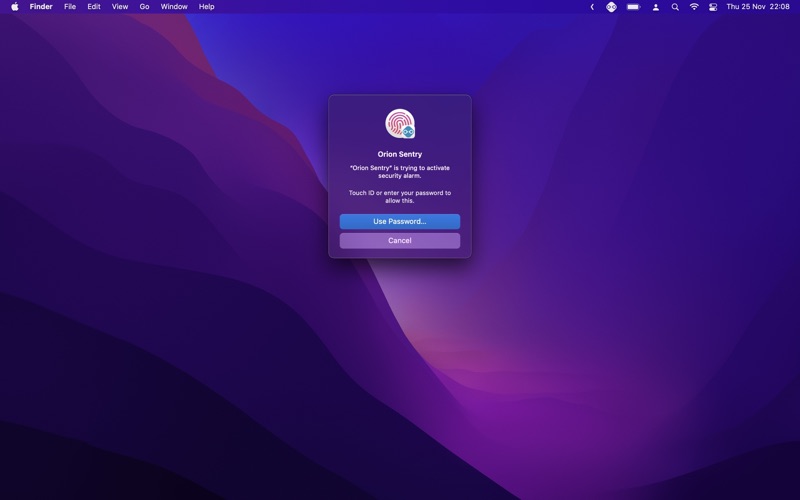Open the Window menu
The height and width of the screenshot is (500, 800).
pyautogui.click(x=174, y=7)
